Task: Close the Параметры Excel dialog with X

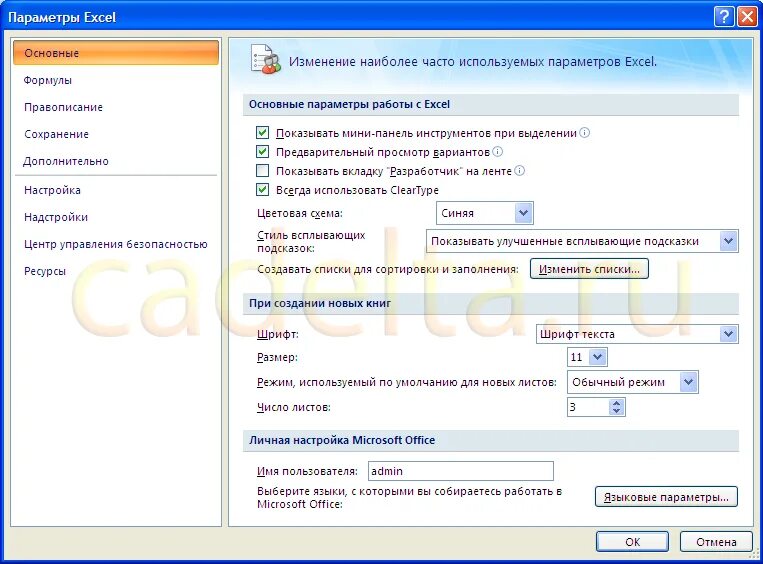Action: (747, 17)
